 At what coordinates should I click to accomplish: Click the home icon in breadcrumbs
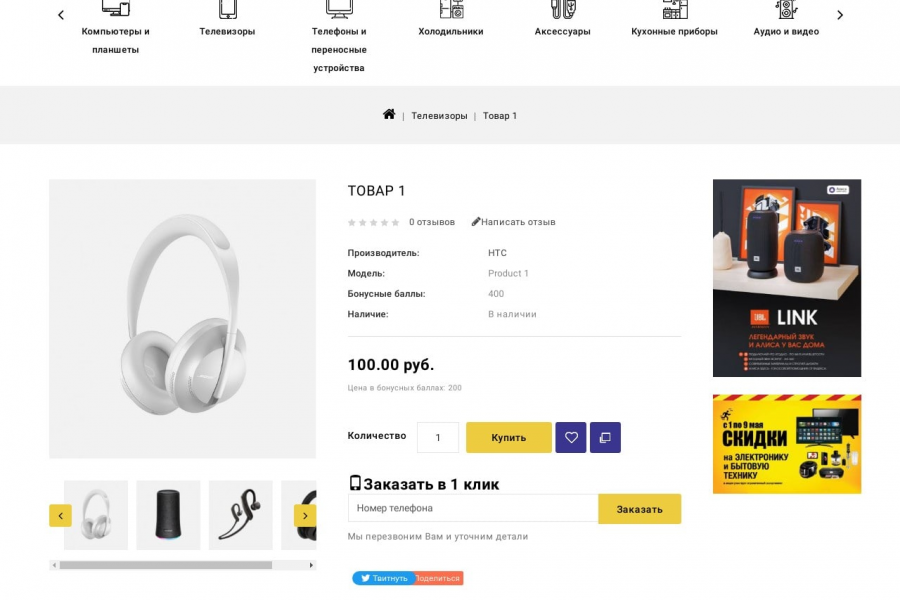[389, 115]
